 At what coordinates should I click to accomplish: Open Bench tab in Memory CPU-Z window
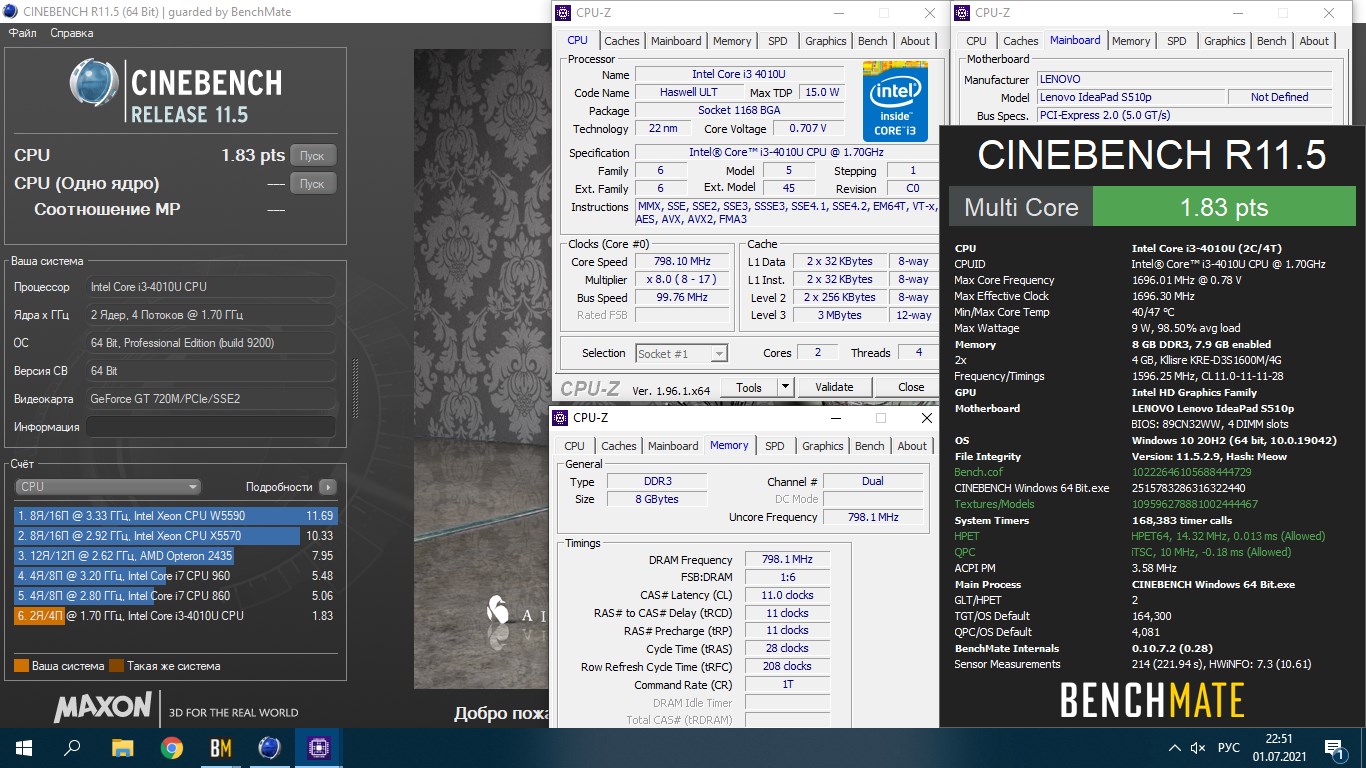point(870,446)
